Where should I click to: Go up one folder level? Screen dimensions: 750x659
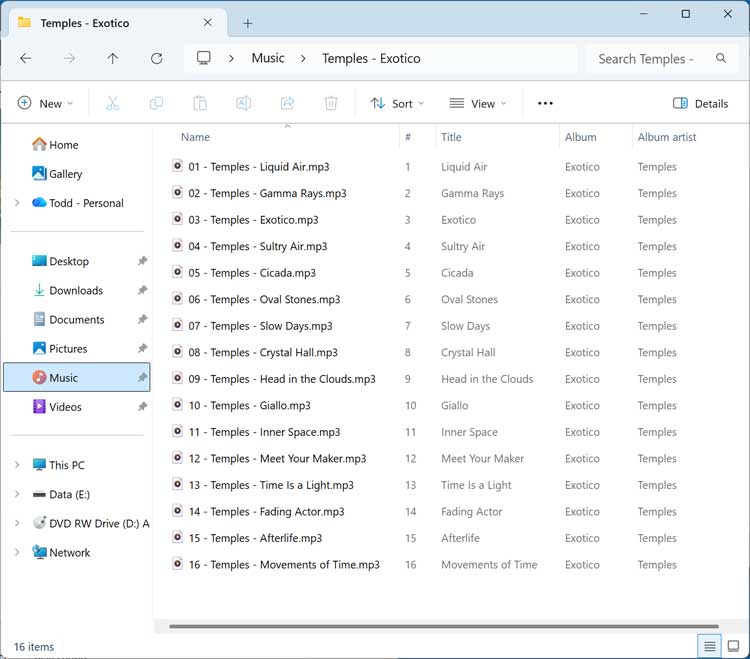click(113, 59)
